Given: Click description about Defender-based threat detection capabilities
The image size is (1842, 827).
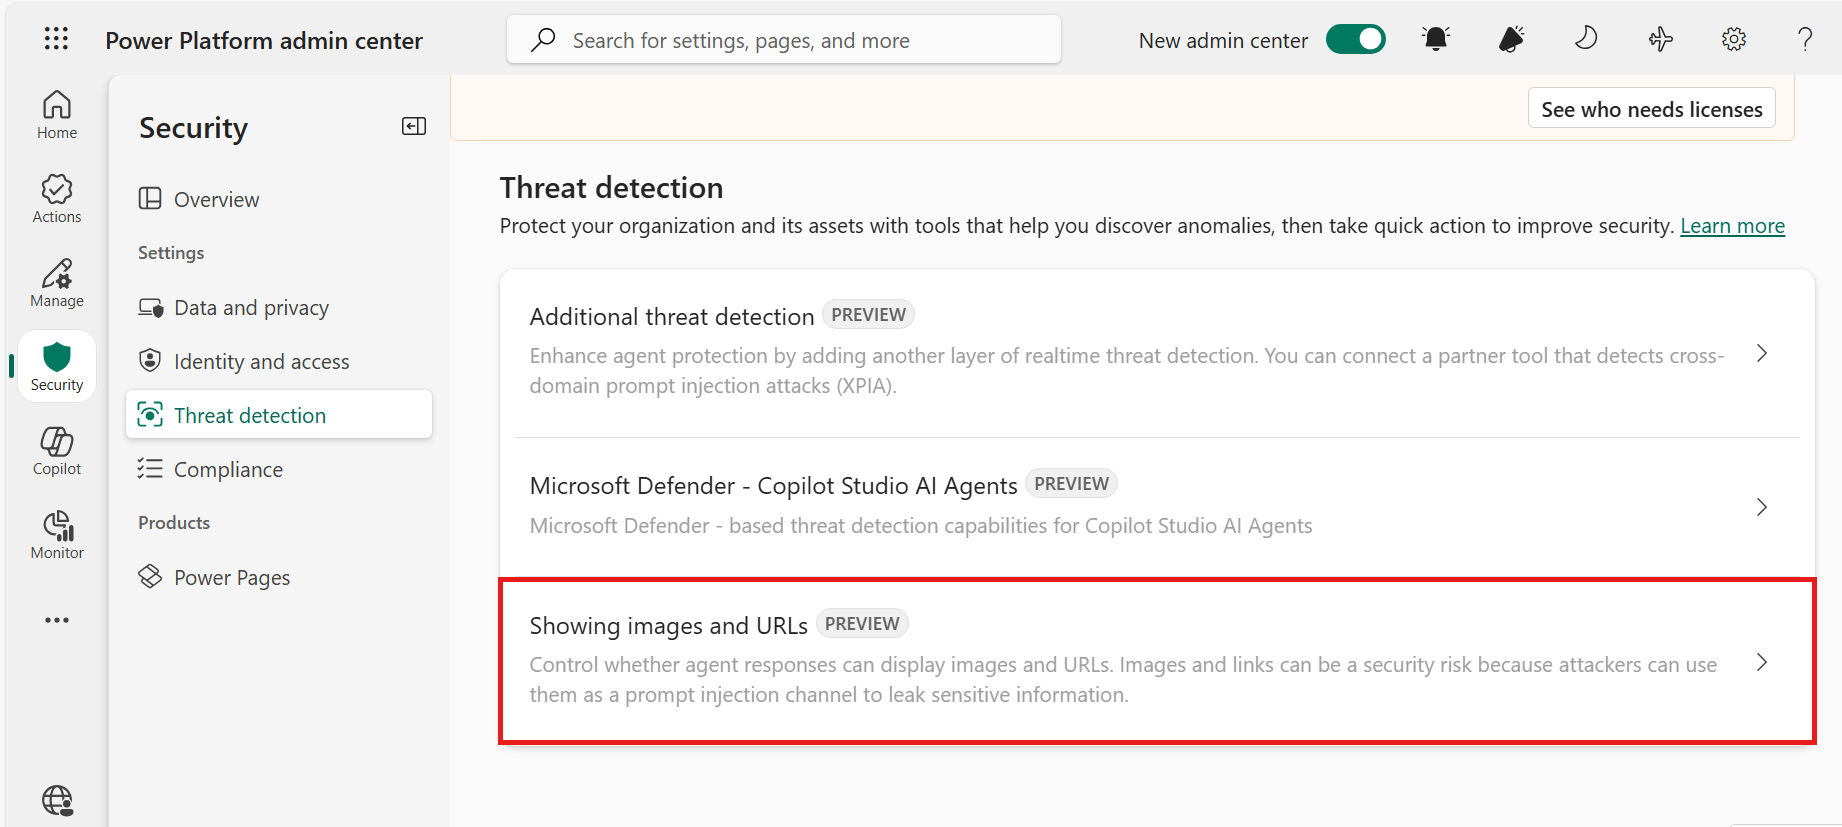Looking at the screenshot, I should [x=921, y=526].
